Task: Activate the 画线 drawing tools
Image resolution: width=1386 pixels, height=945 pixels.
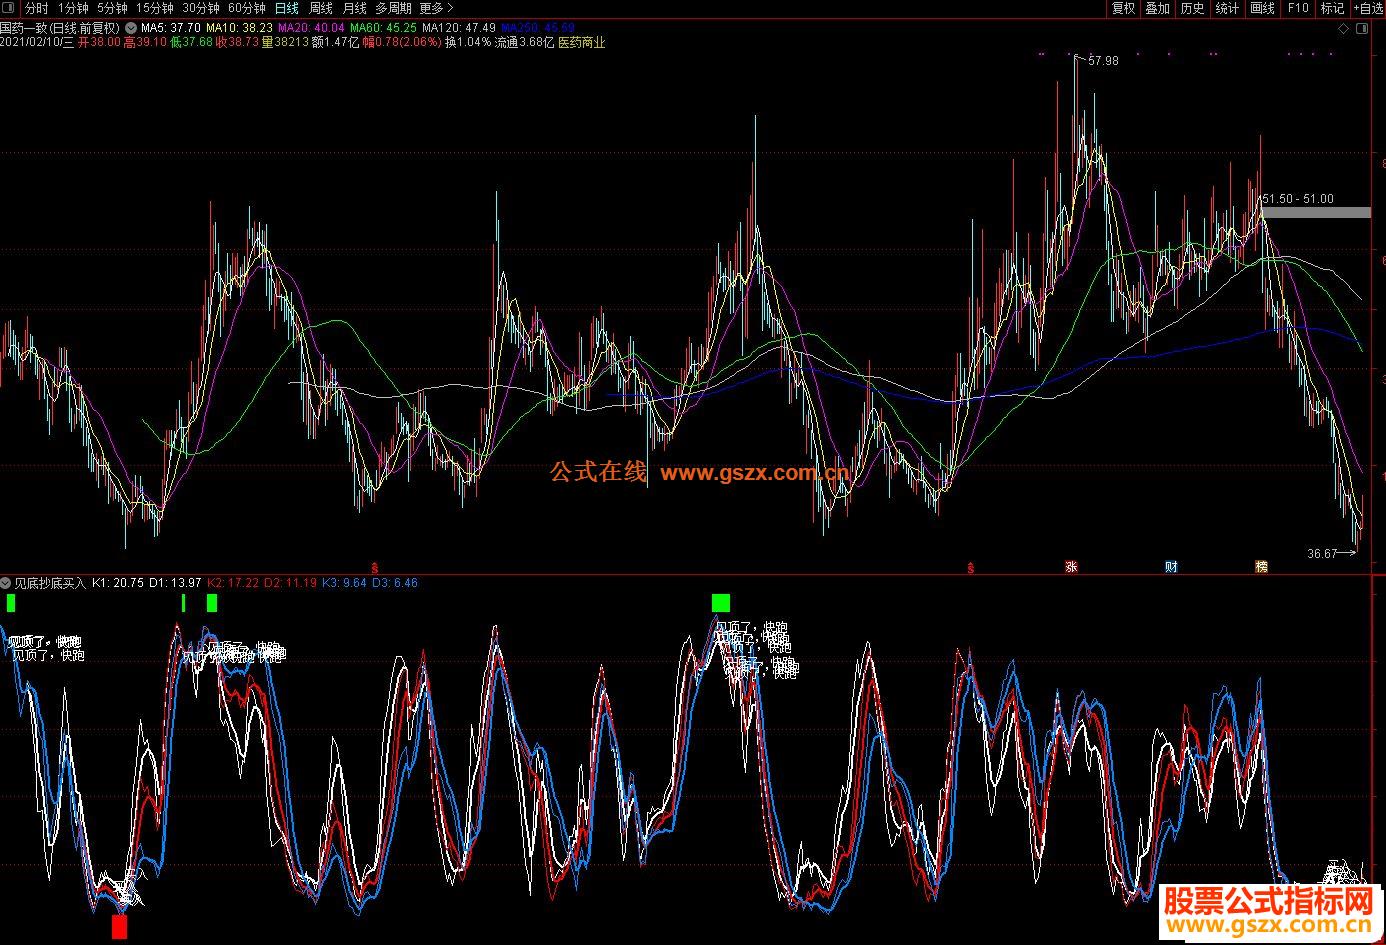Action: pos(1263,8)
